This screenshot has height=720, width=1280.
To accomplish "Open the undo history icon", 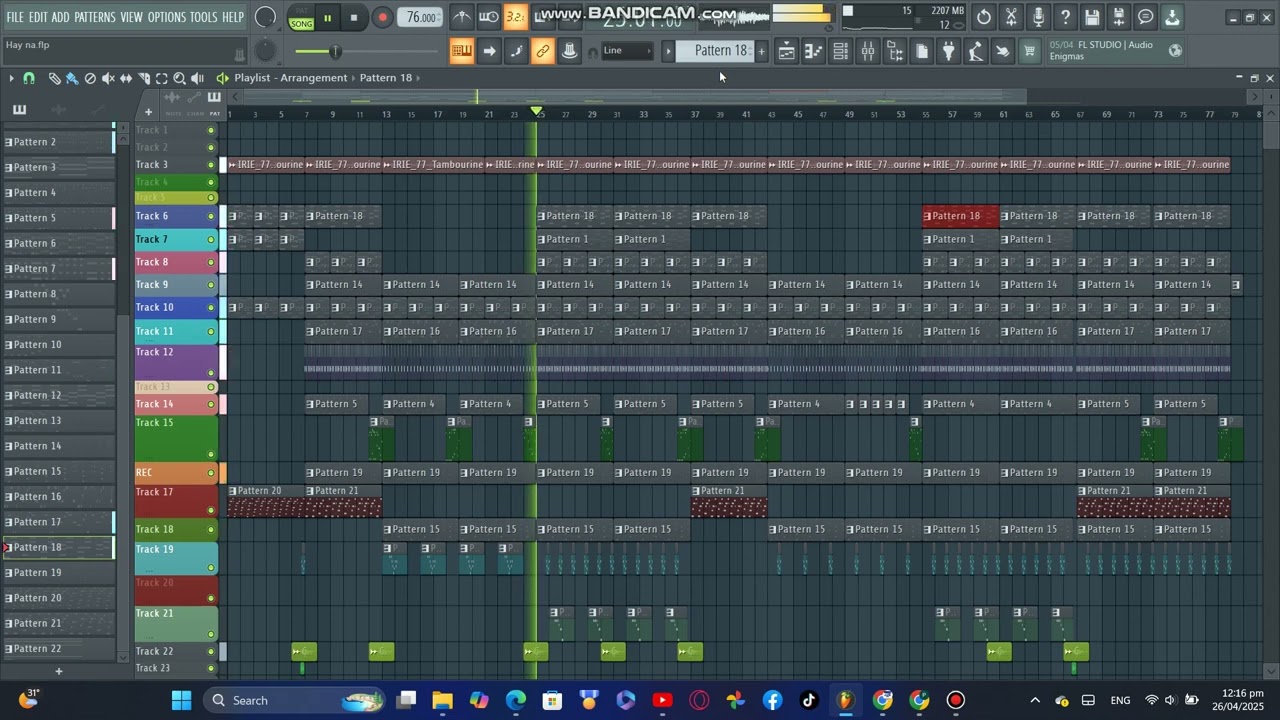I will (x=984, y=17).
